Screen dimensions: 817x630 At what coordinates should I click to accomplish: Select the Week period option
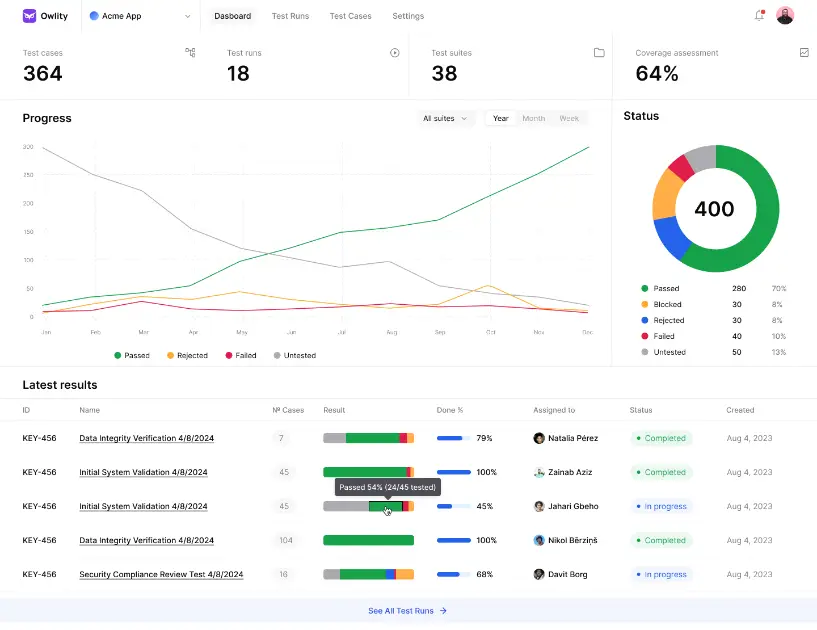pos(568,117)
